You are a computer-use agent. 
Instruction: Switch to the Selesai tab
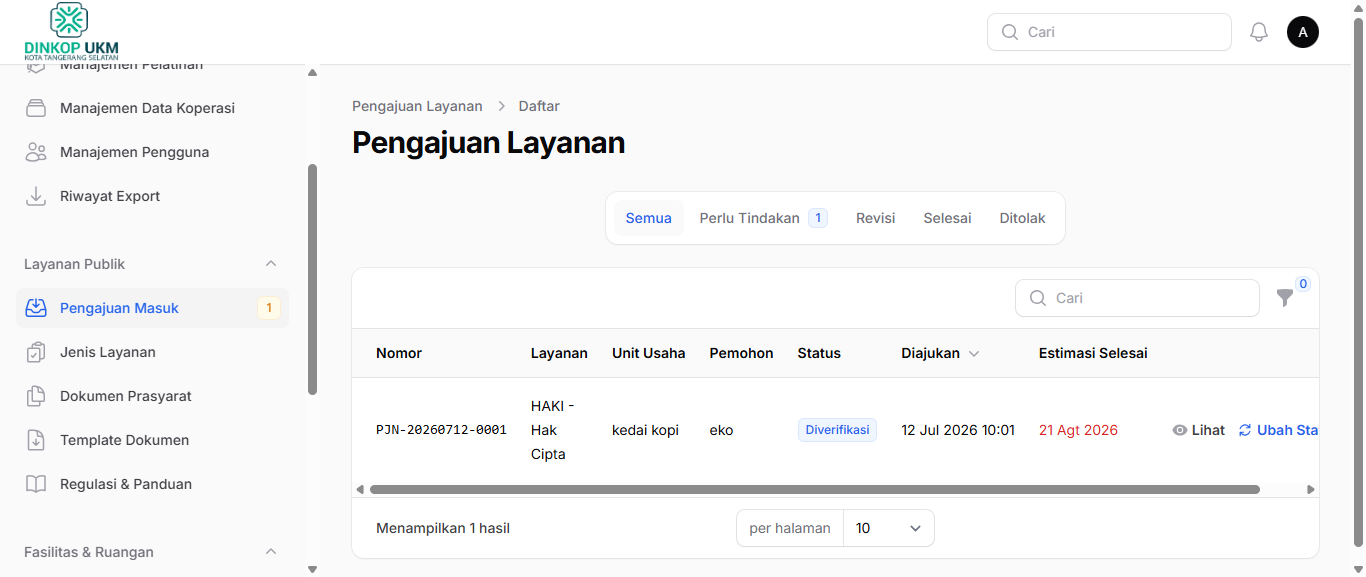coord(947,218)
